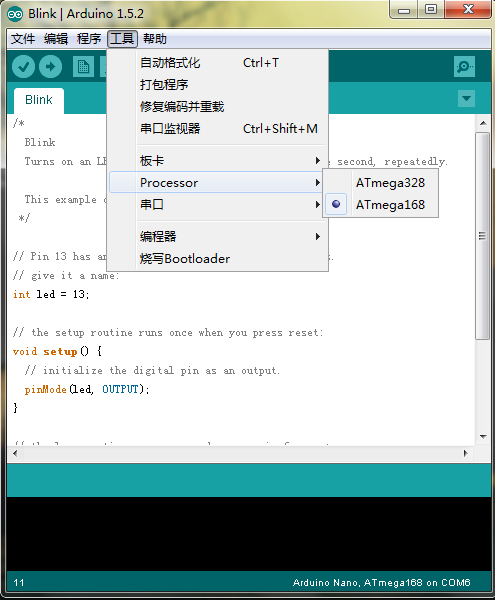The image size is (495, 600).
Task: Click status text 'Arduino Nano, ATmega168 on COM6'
Action: [381, 583]
